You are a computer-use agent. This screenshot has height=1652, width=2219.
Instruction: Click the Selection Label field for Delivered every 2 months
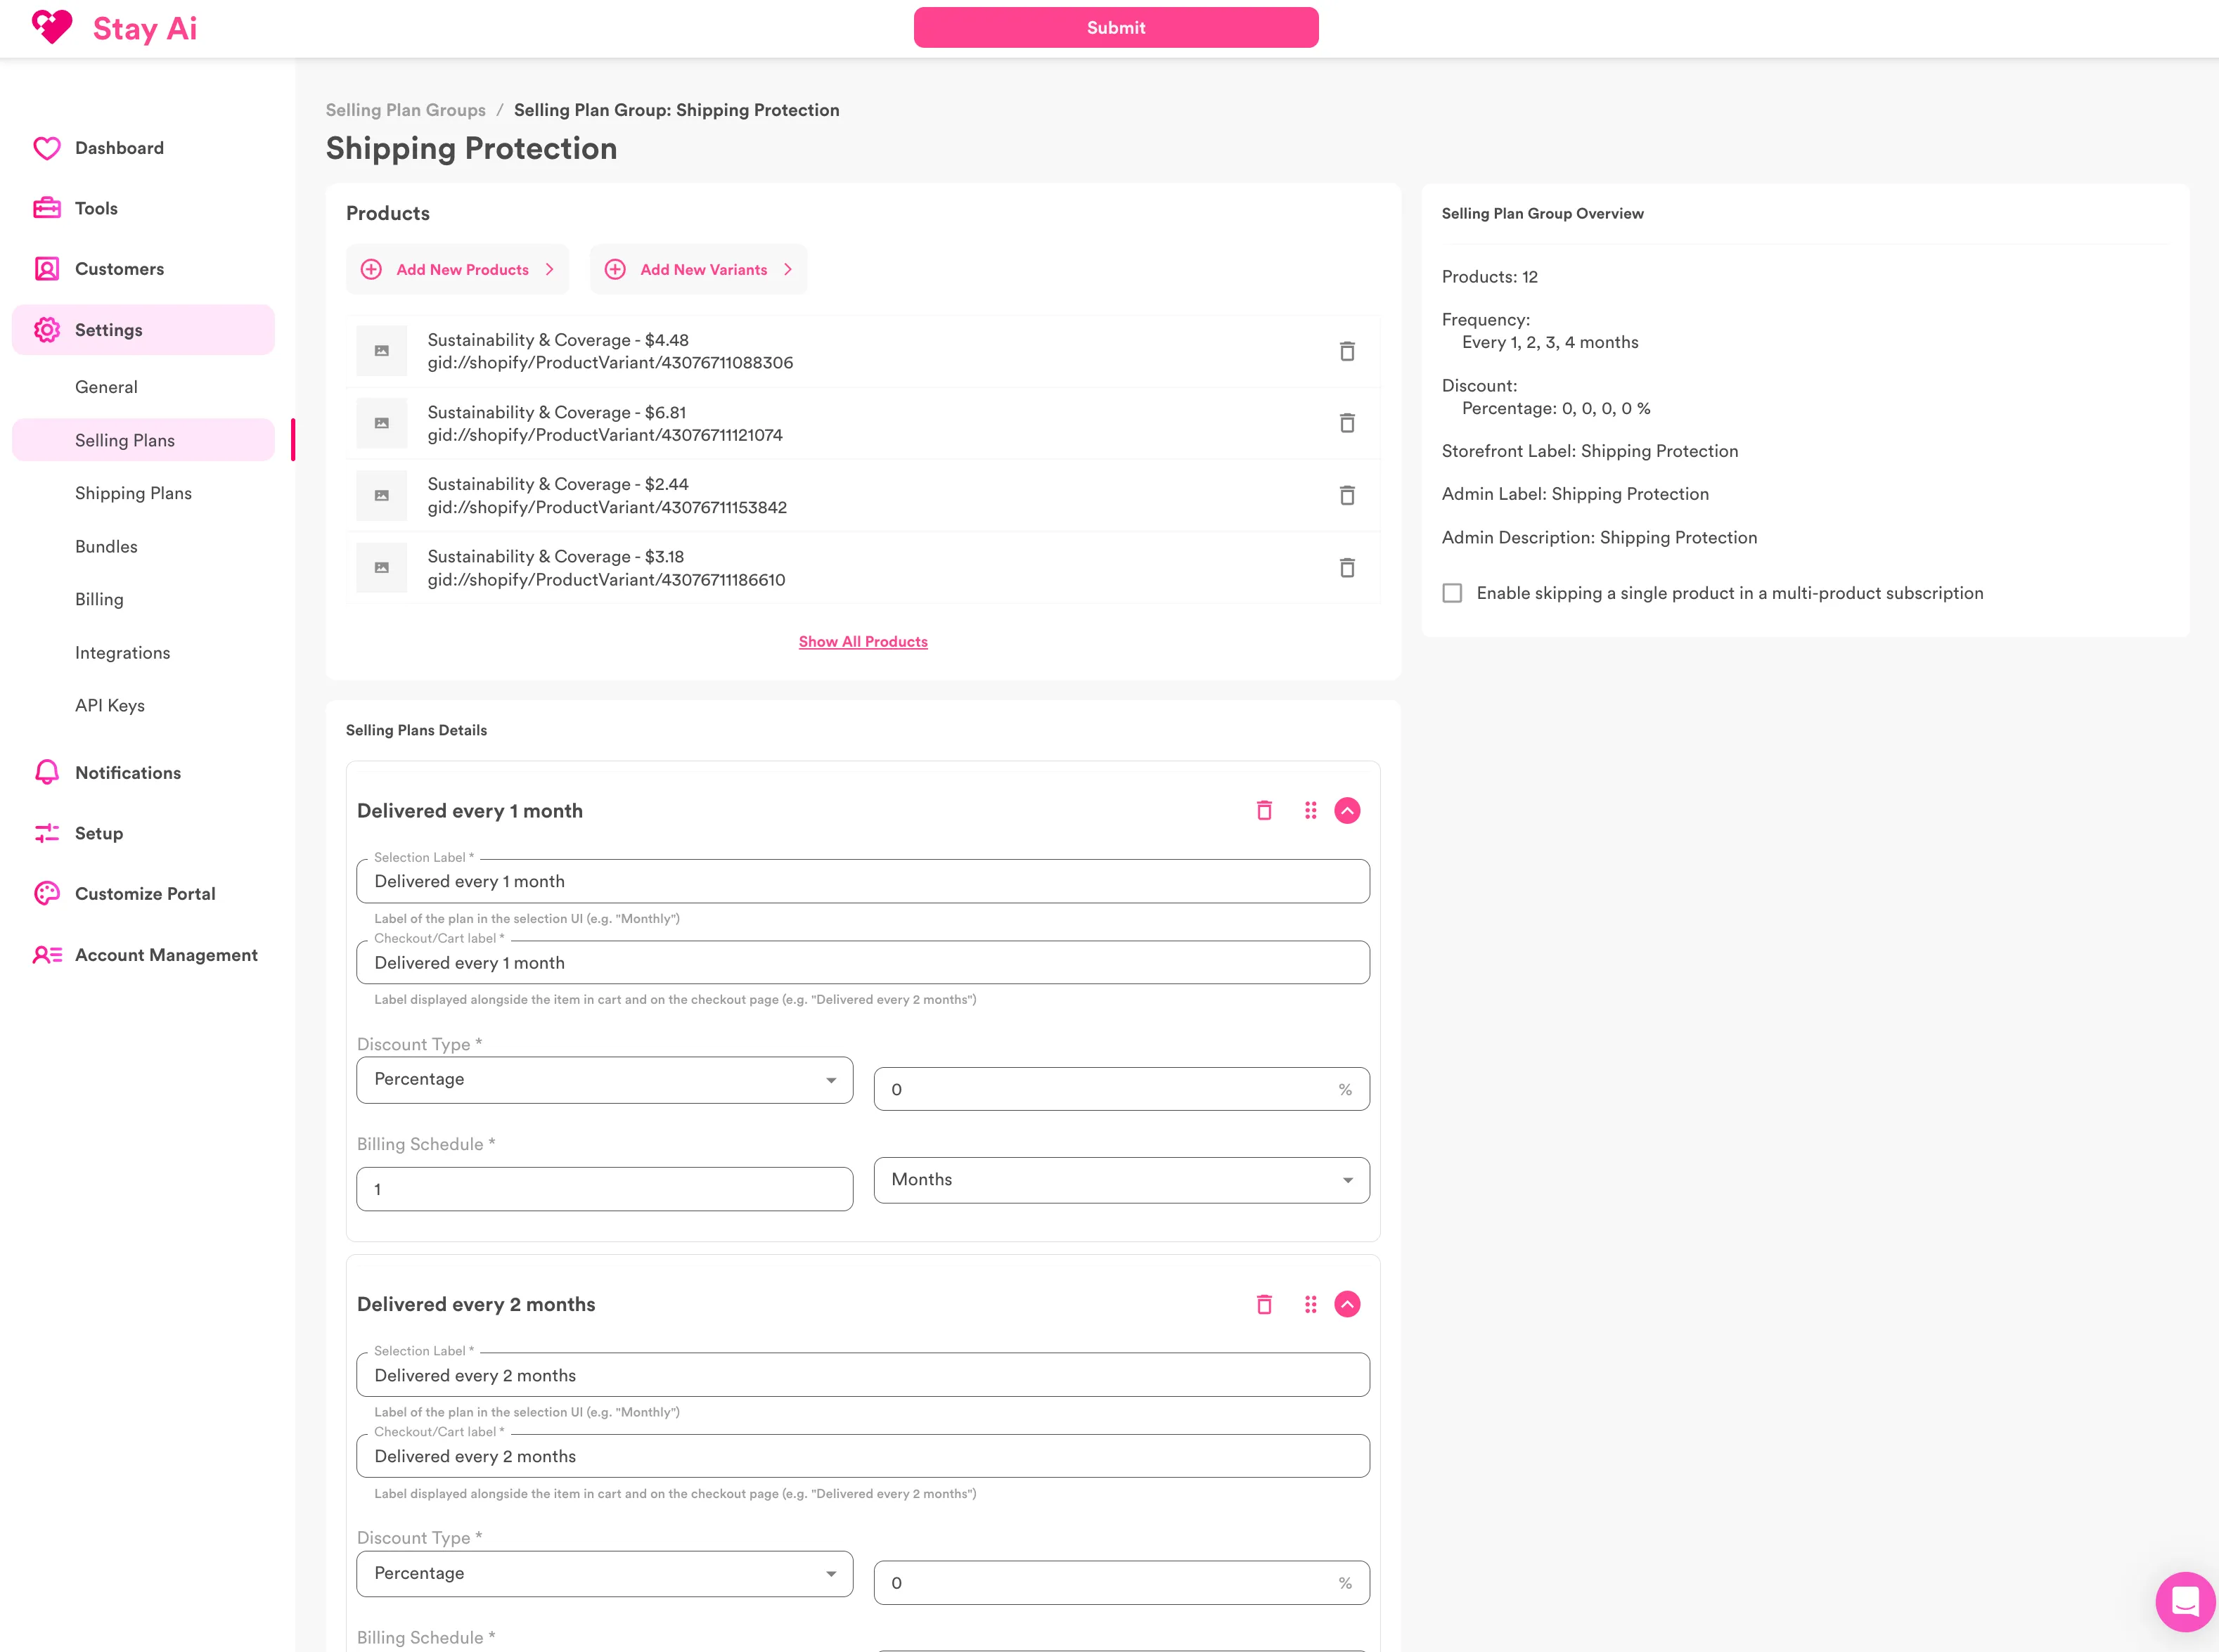pyautogui.click(x=863, y=1374)
